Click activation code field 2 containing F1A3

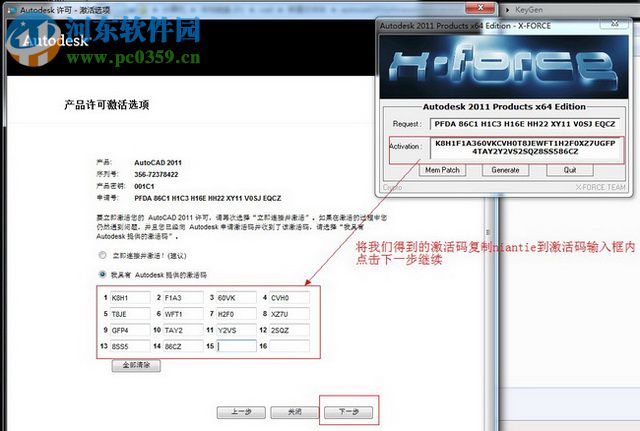pos(183,298)
